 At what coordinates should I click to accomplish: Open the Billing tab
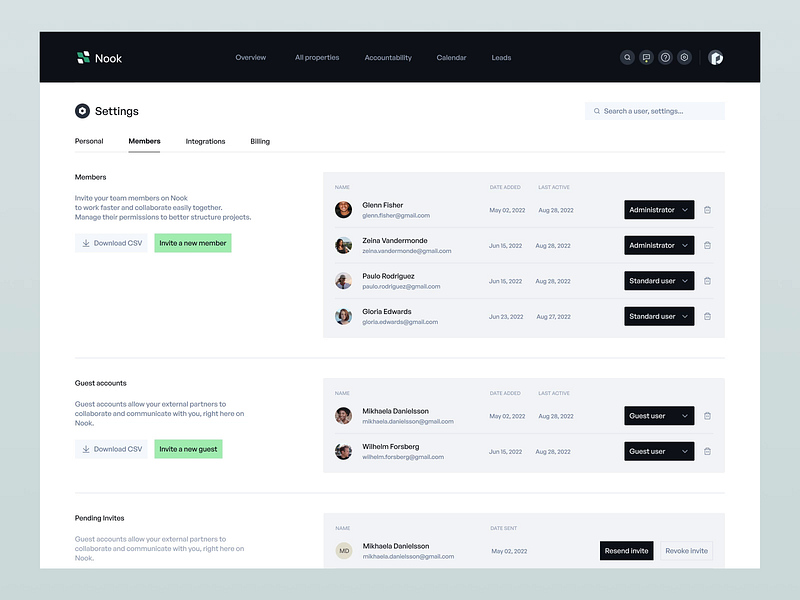260,141
